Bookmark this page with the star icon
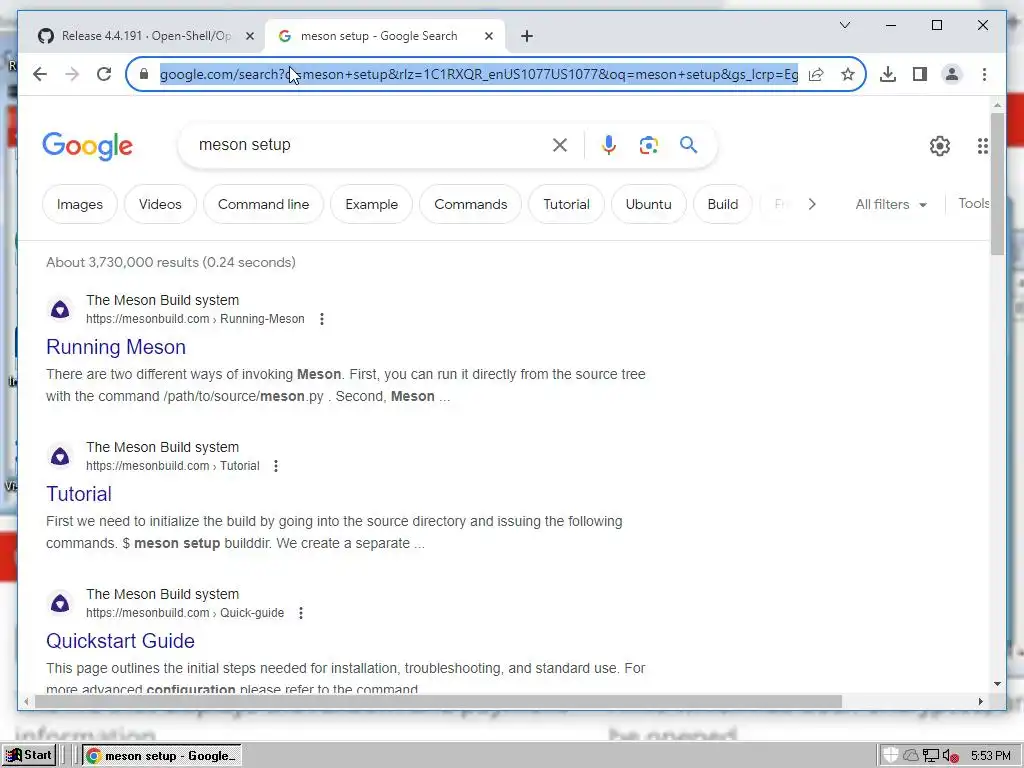 (848, 74)
